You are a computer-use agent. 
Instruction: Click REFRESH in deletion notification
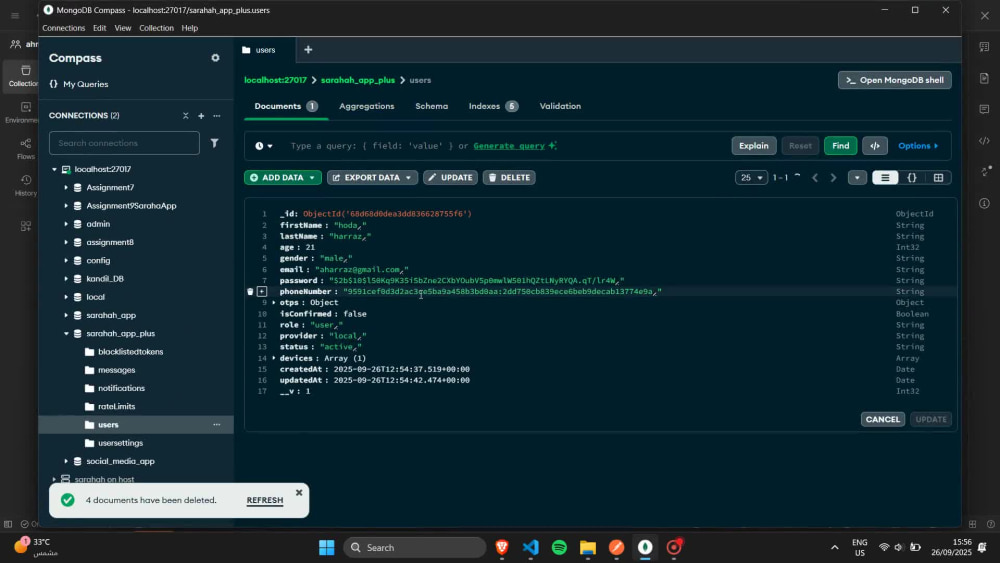(x=265, y=501)
